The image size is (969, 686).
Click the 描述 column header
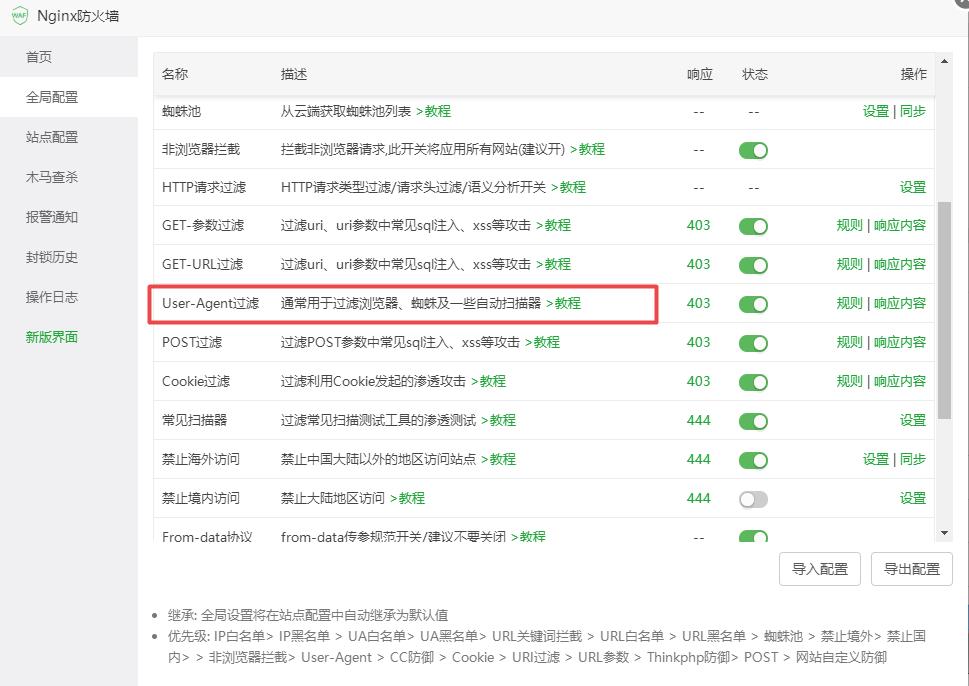[x=294, y=74]
